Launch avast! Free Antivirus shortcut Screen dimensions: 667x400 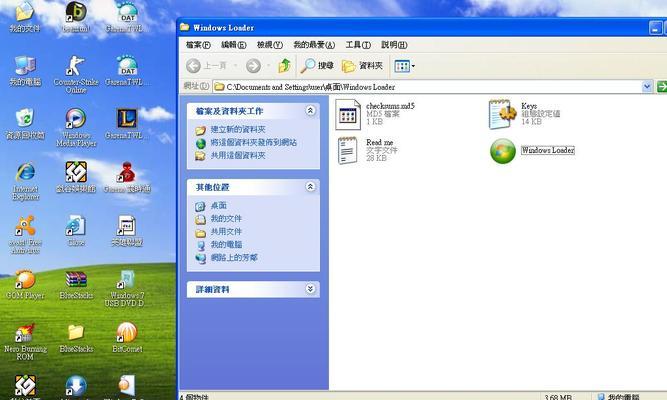(25, 234)
